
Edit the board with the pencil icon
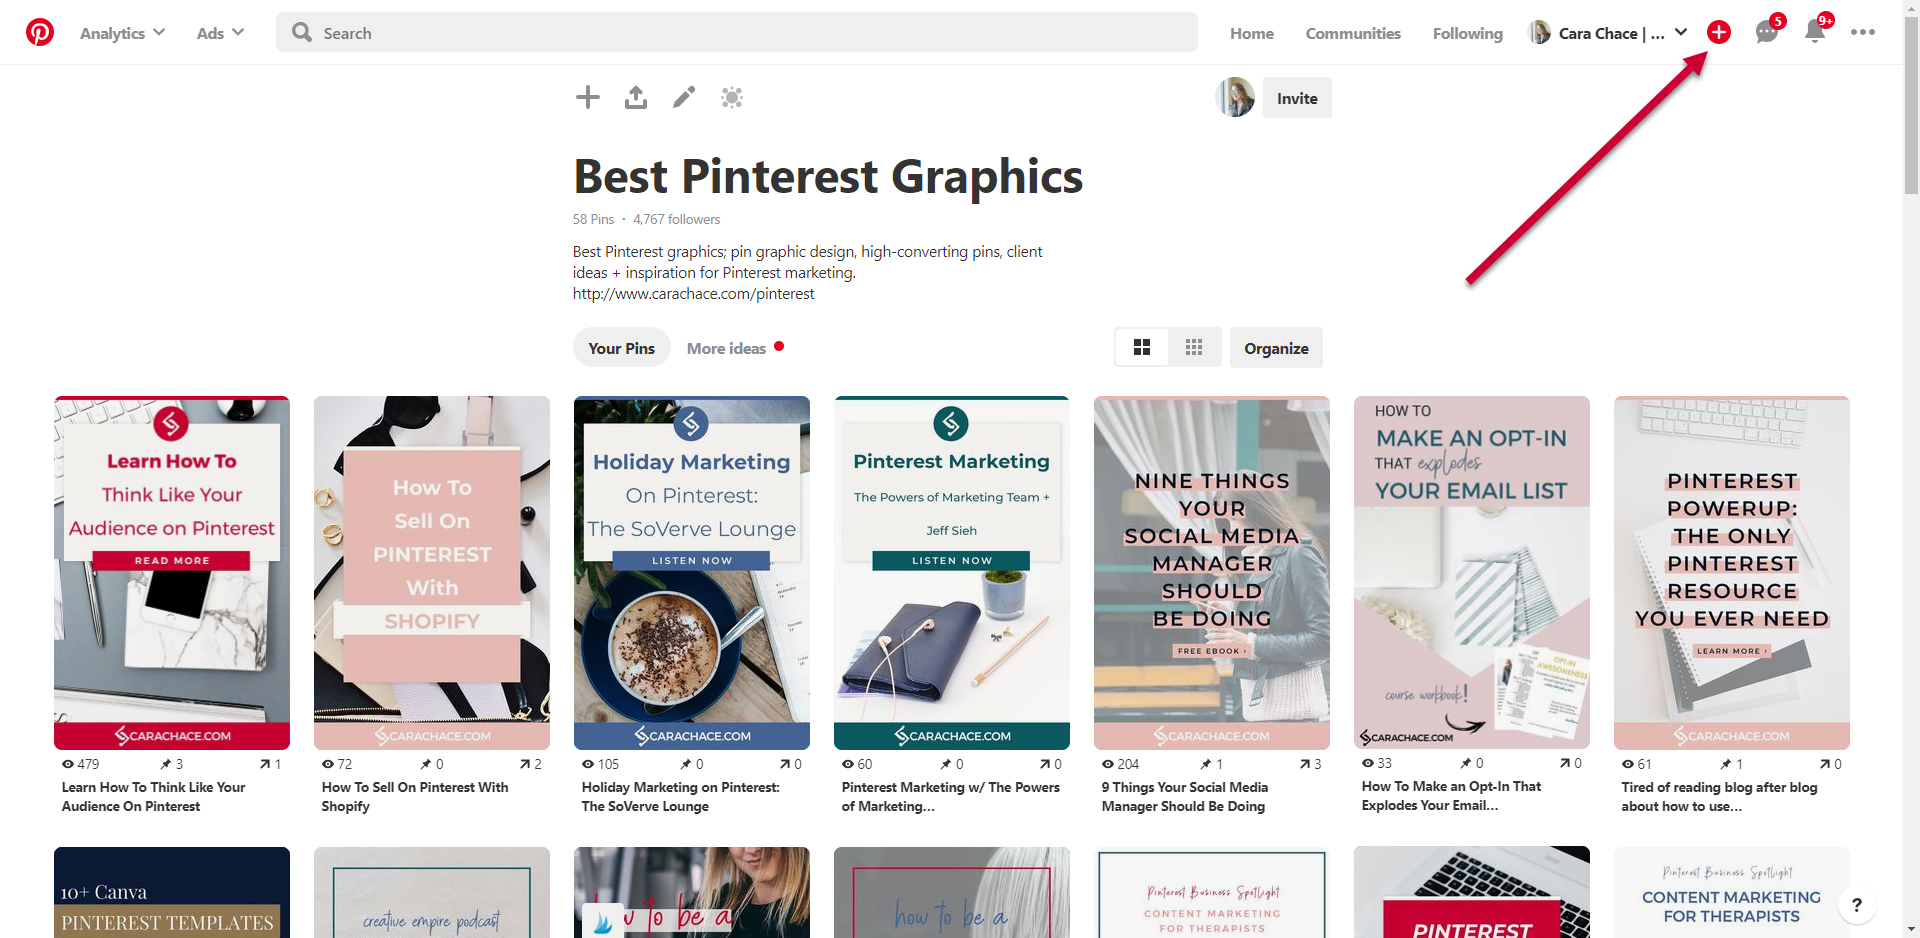click(x=684, y=97)
